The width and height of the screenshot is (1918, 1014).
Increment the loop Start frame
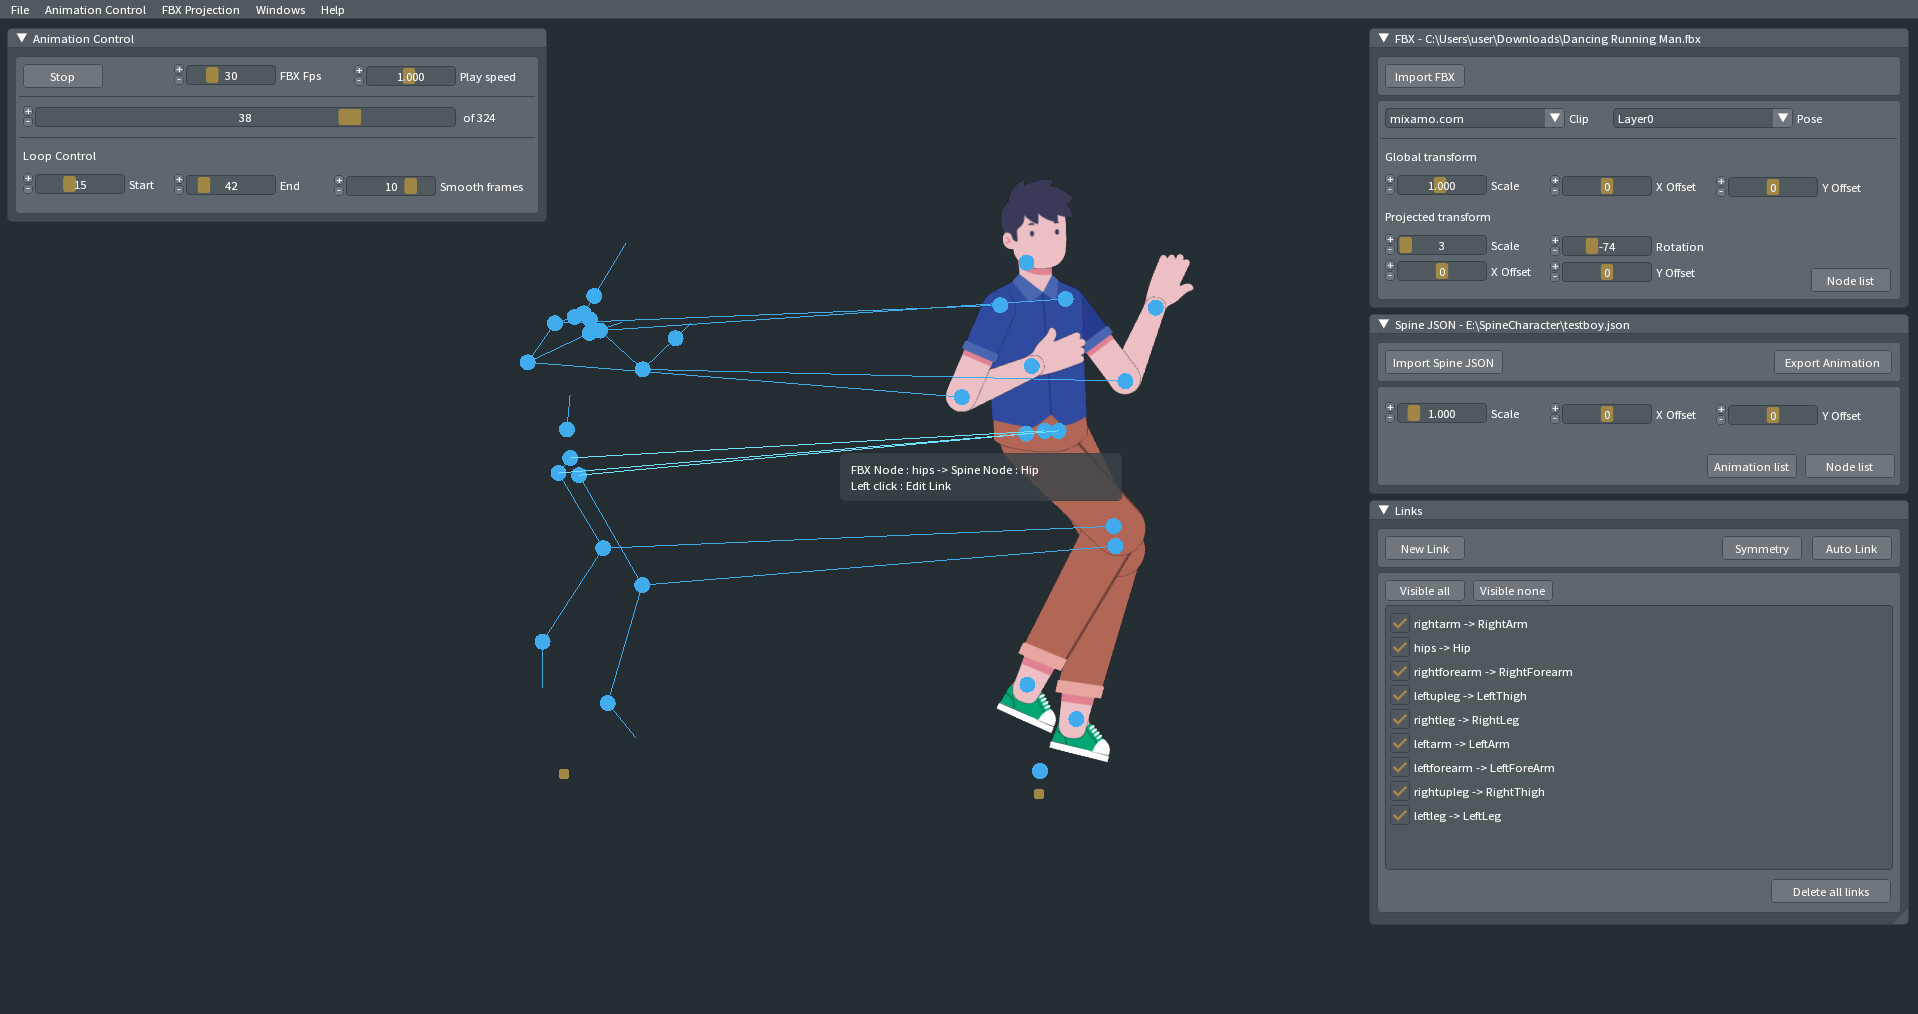coord(27,179)
